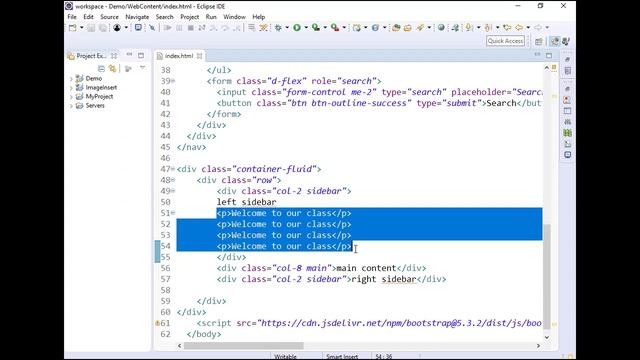Open the Window menu
Viewport: 640px width, 360px height.
(234, 17)
